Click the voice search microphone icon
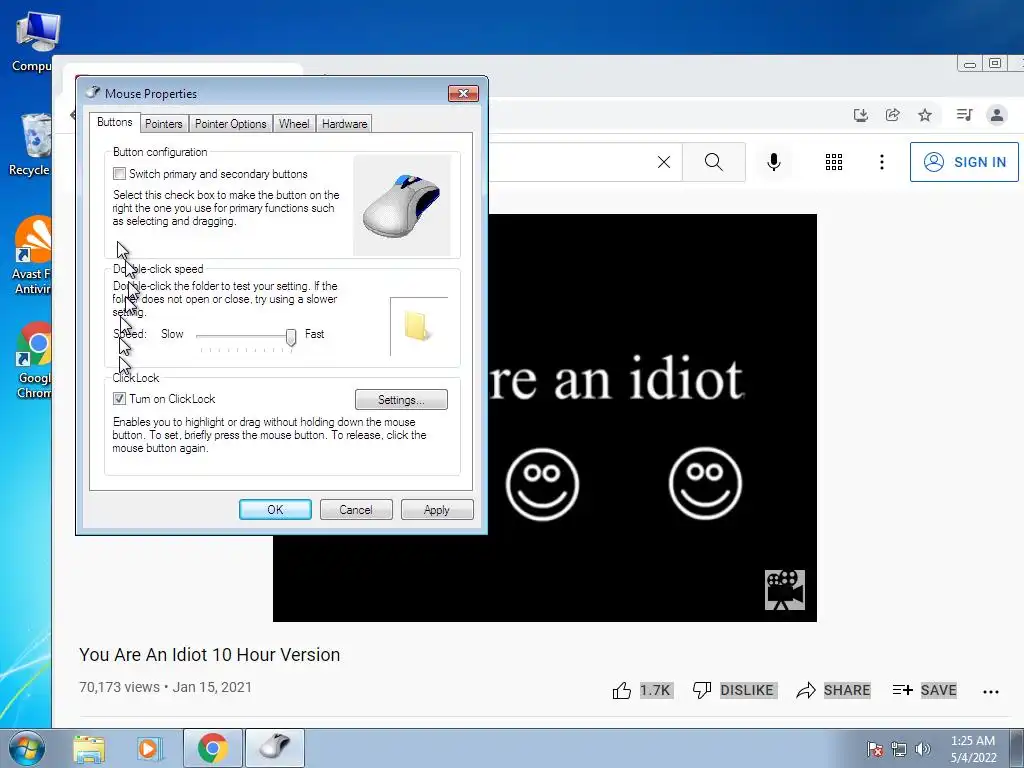 point(774,162)
